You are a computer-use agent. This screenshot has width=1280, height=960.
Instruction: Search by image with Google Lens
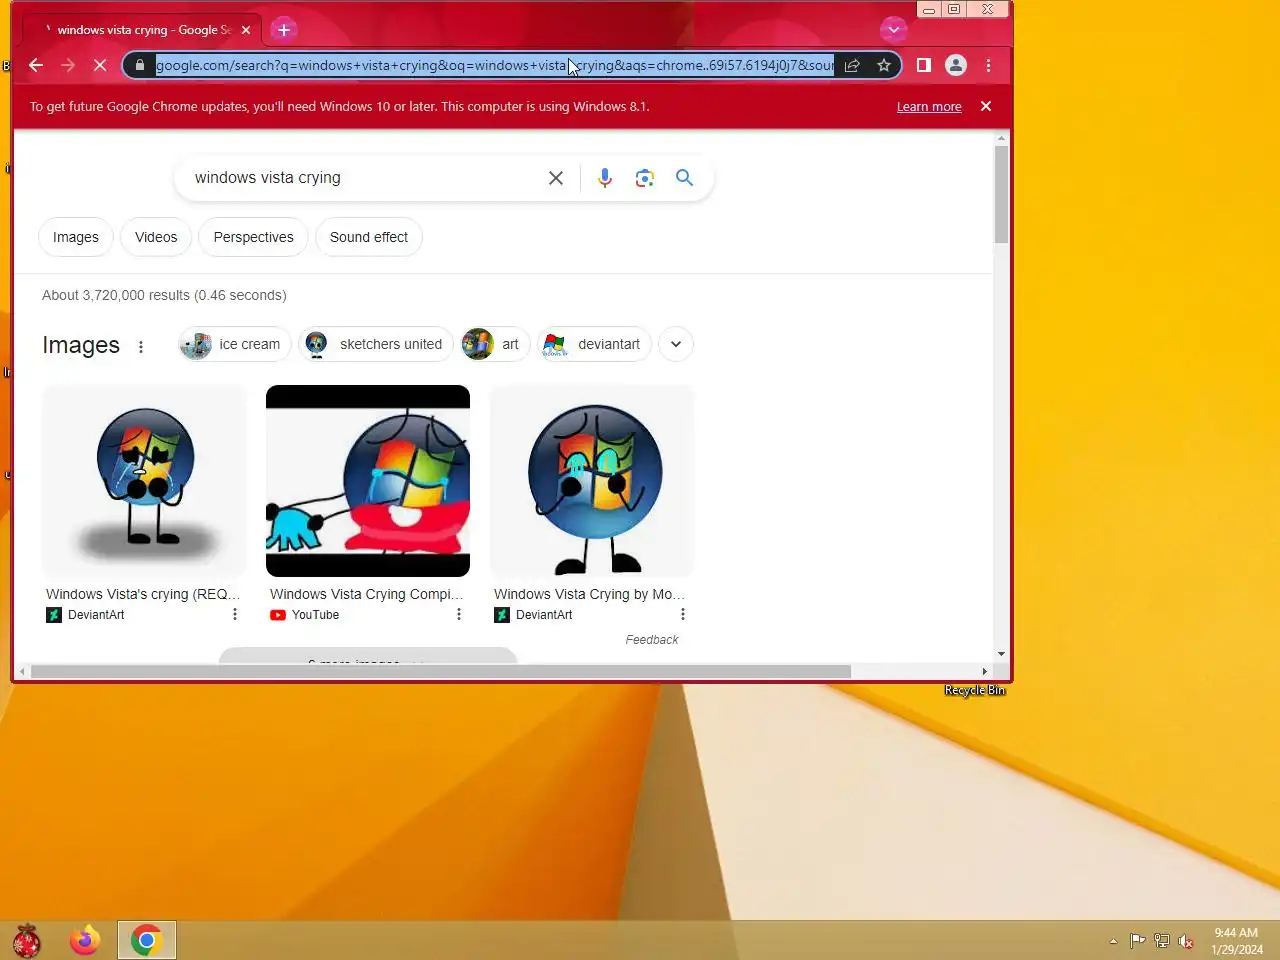pyautogui.click(x=645, y=178)
